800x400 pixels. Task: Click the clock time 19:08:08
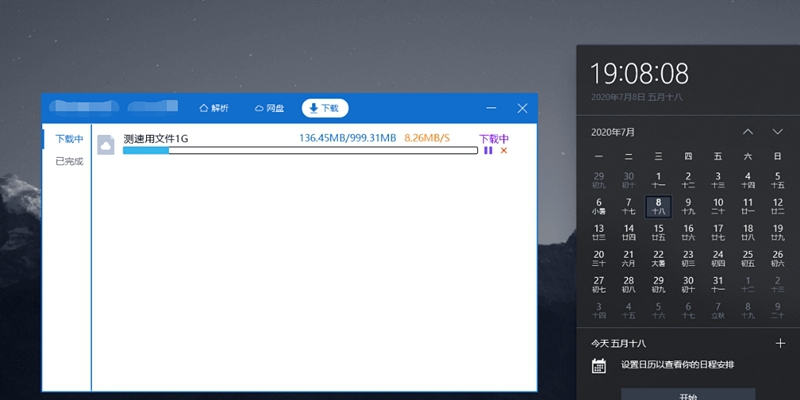pyautogui.click(x=639, y=73)
